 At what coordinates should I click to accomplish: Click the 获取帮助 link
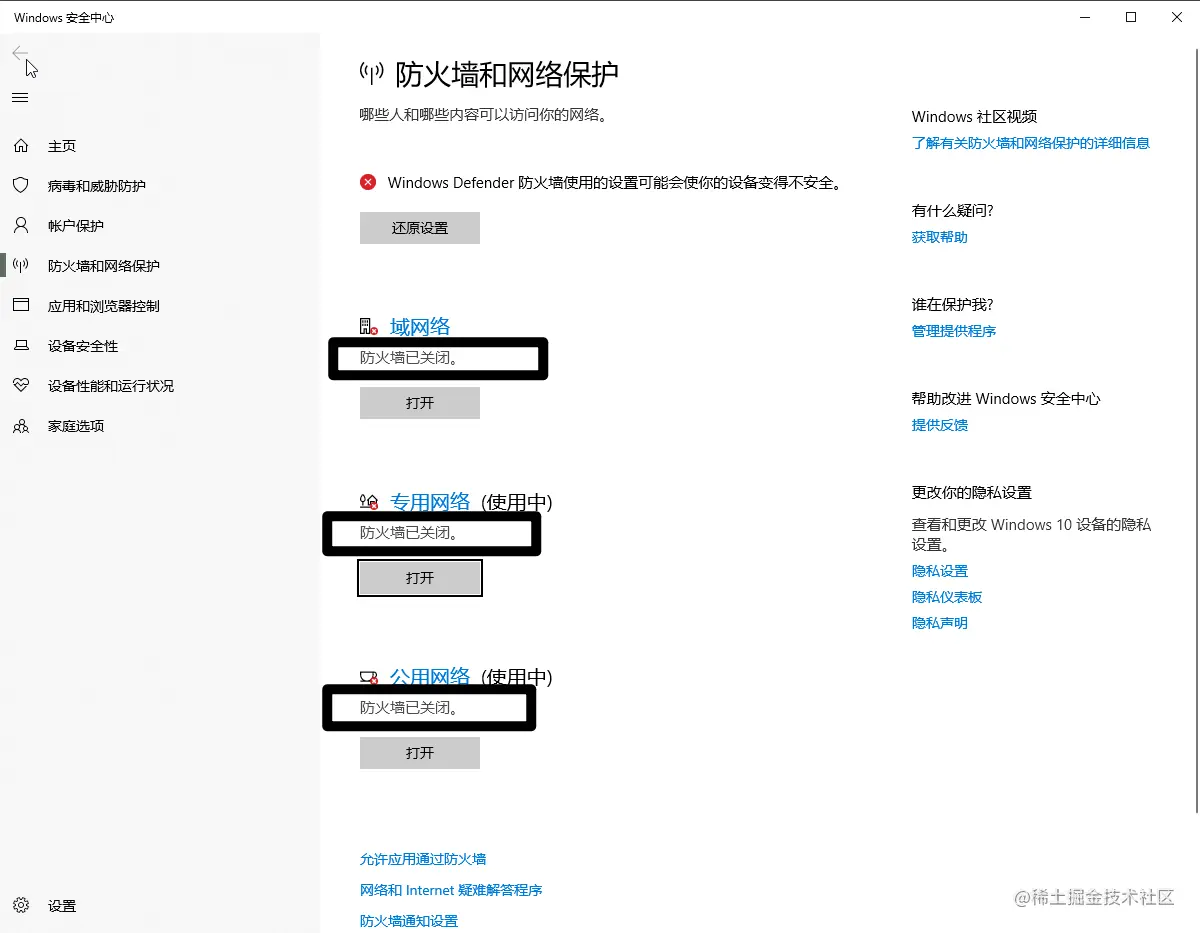pos(940,237)
